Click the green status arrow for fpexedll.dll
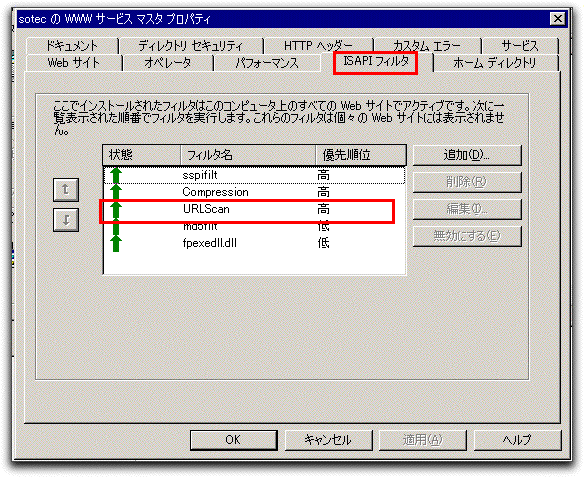The height and width of the screenshot is (477, 584). click(x=116, y=243)
